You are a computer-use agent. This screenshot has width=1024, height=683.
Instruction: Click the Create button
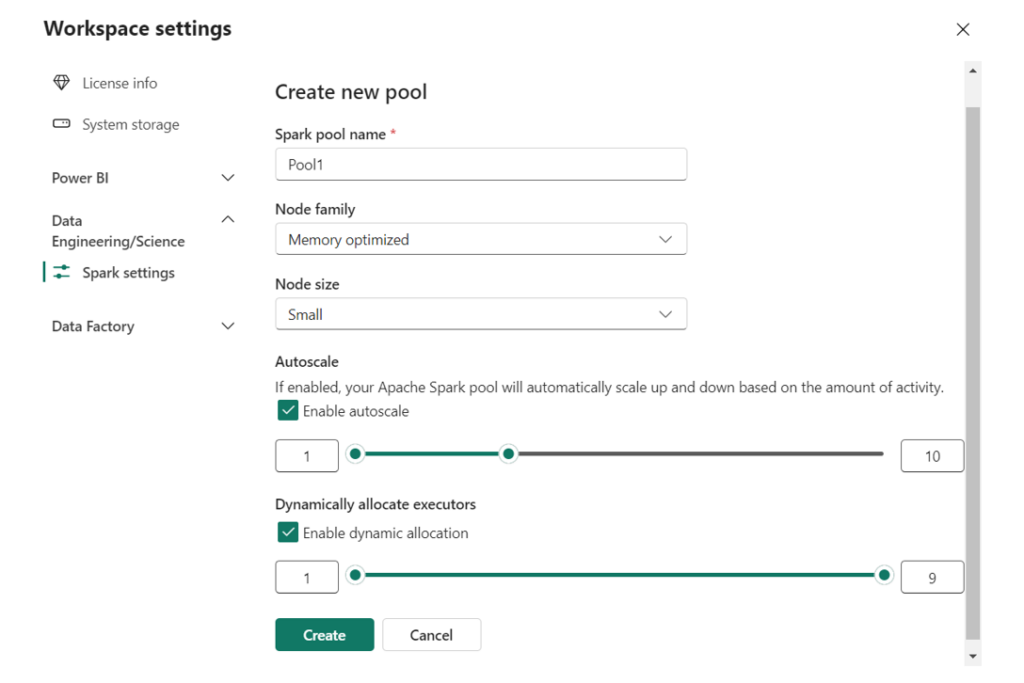point(324,634)
